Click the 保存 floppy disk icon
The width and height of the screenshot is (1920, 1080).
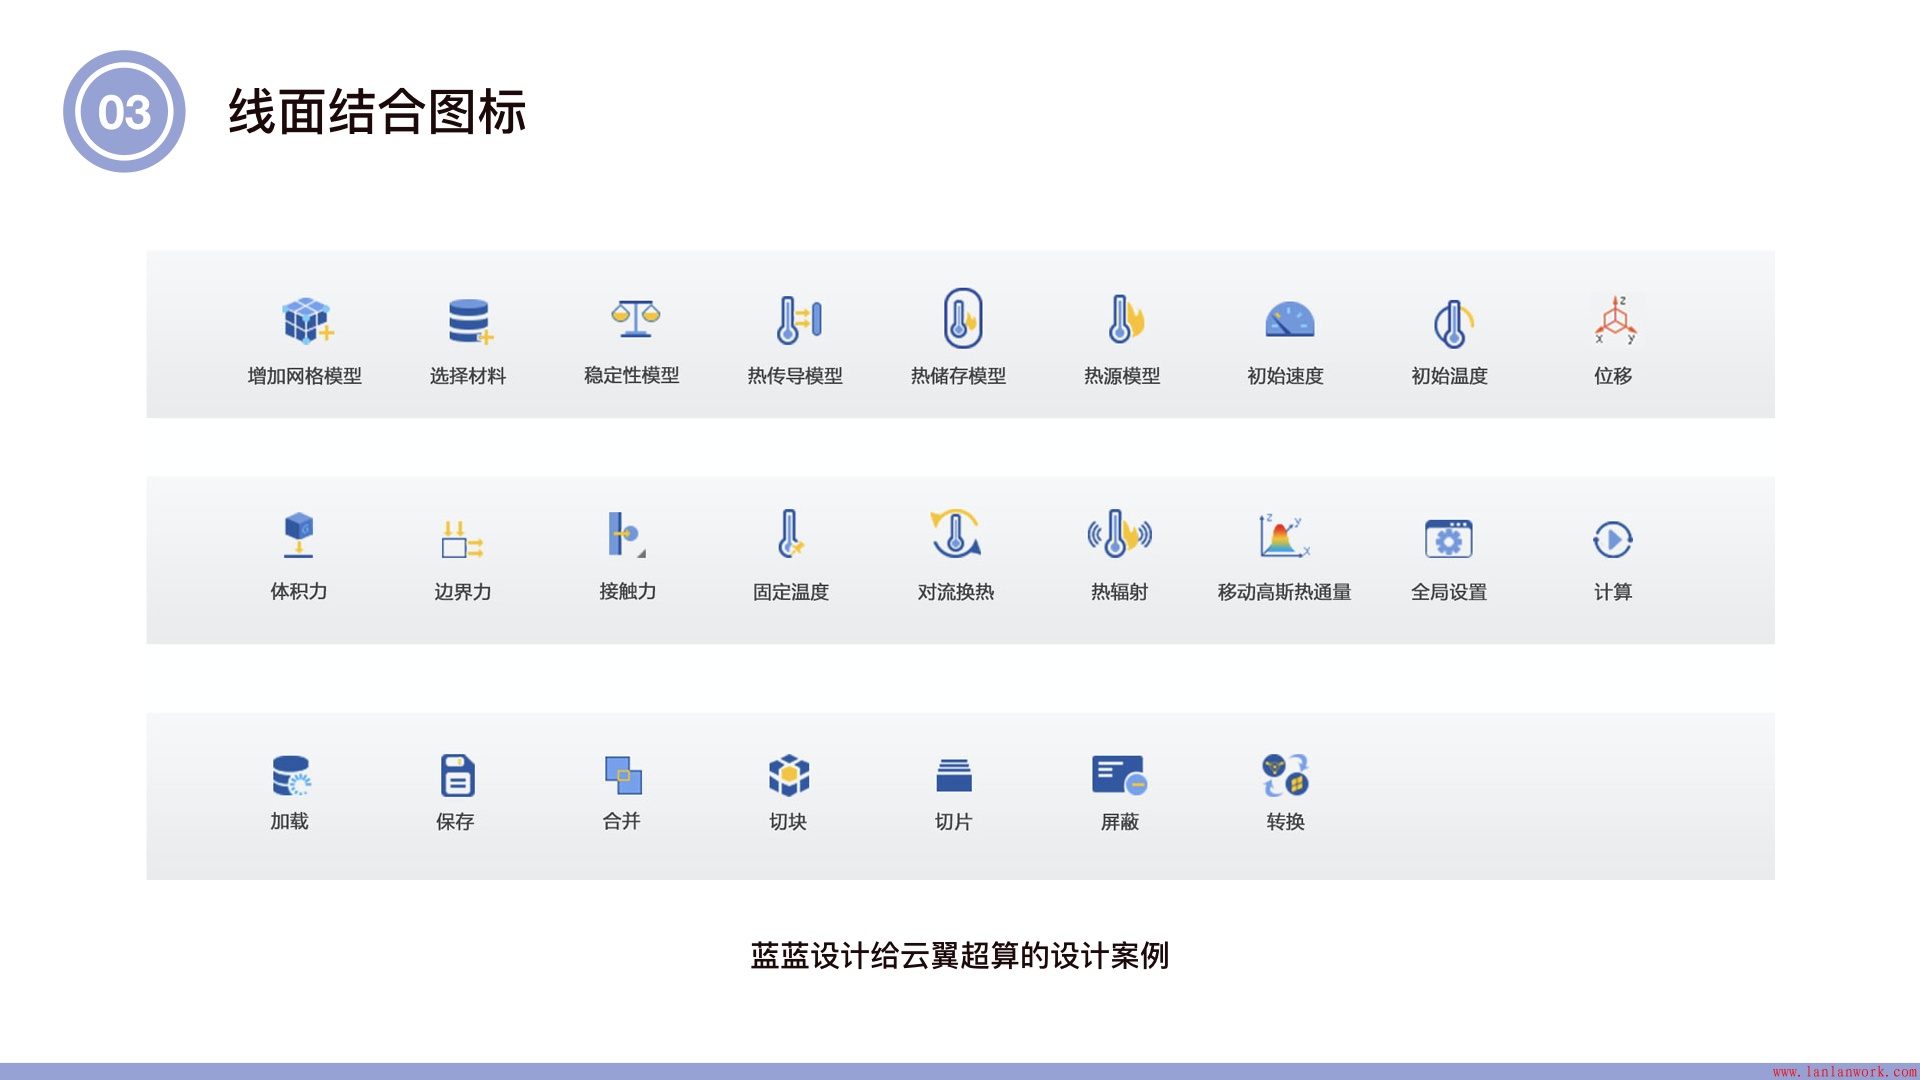pos(457,775)
